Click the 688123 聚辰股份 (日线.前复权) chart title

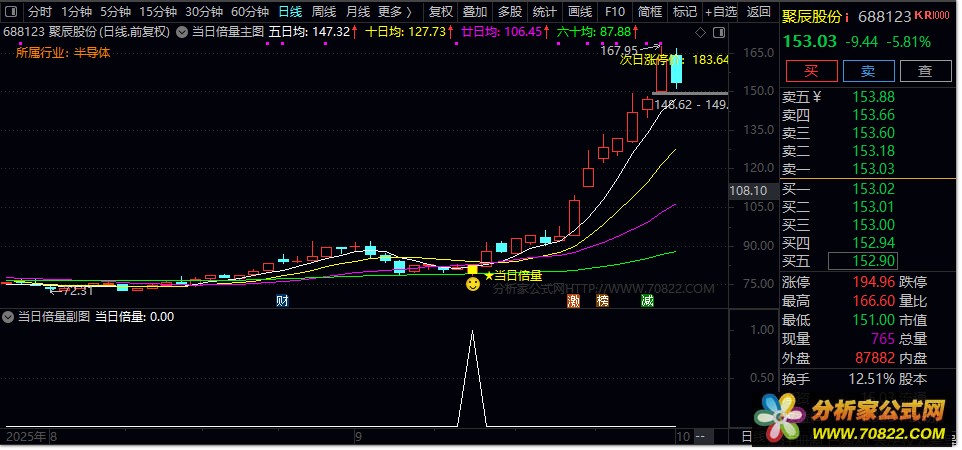[86, 32]
